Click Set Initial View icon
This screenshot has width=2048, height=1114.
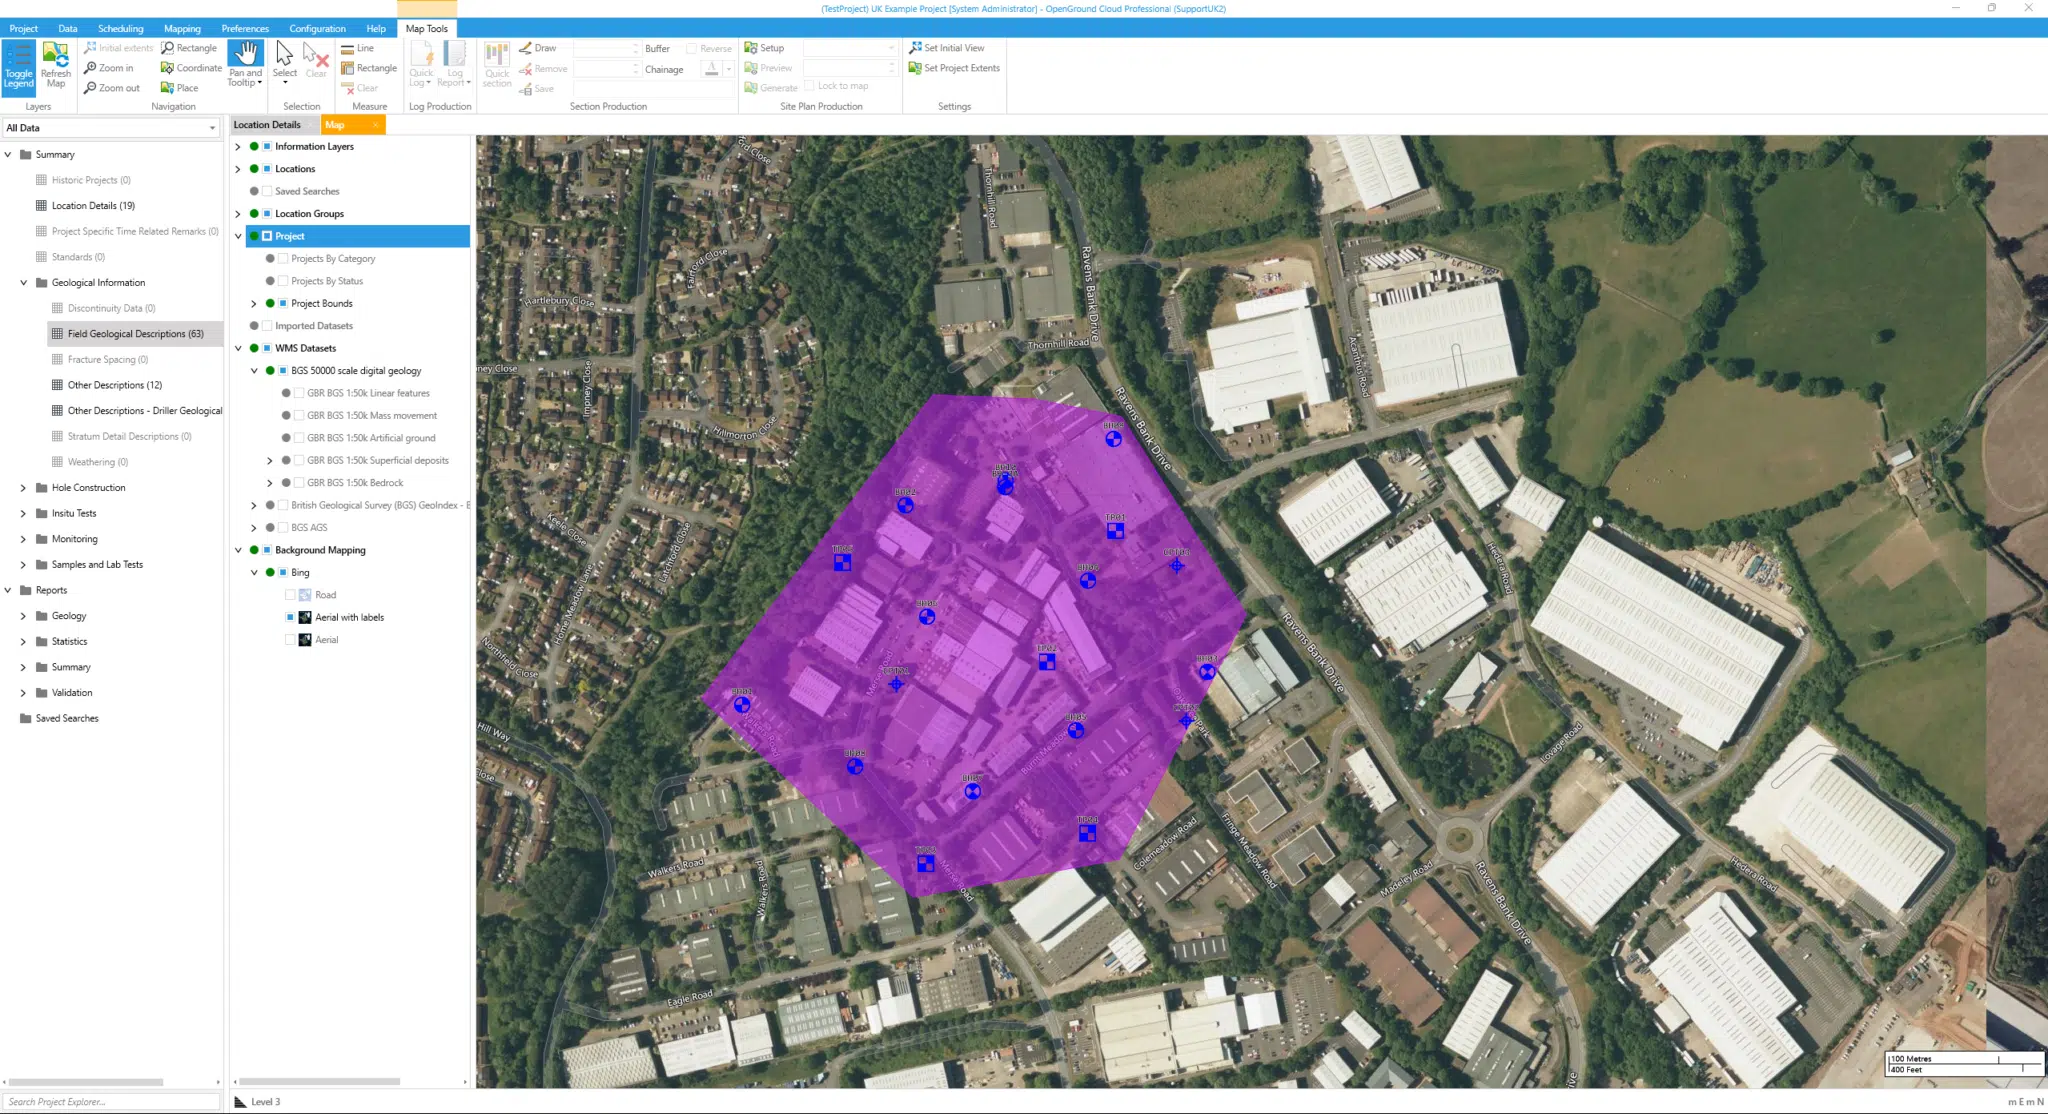click(915, 48)
